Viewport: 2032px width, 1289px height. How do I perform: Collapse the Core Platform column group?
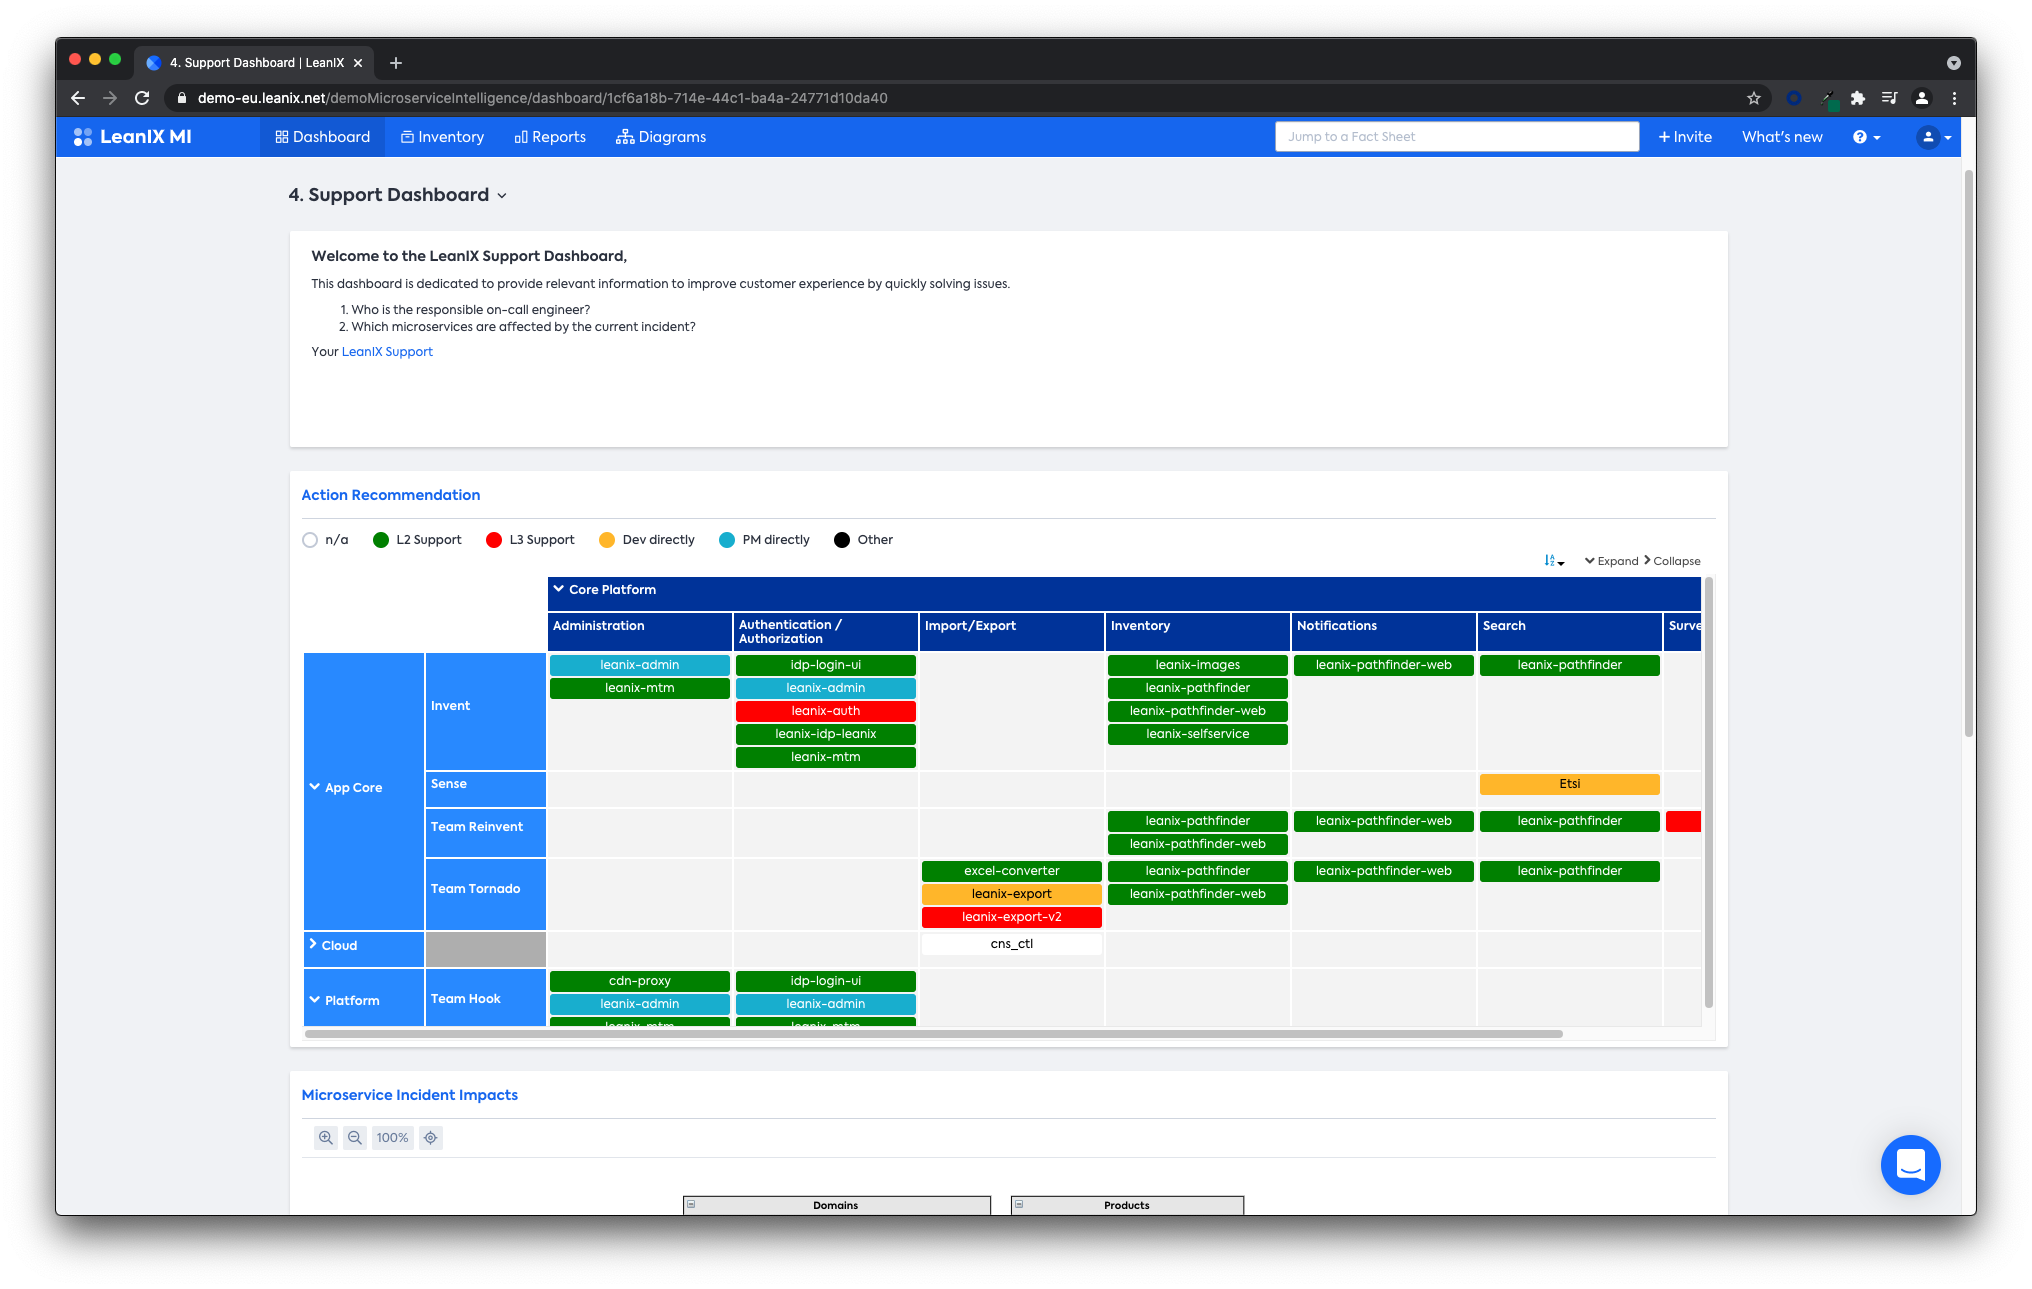point(559,590)
